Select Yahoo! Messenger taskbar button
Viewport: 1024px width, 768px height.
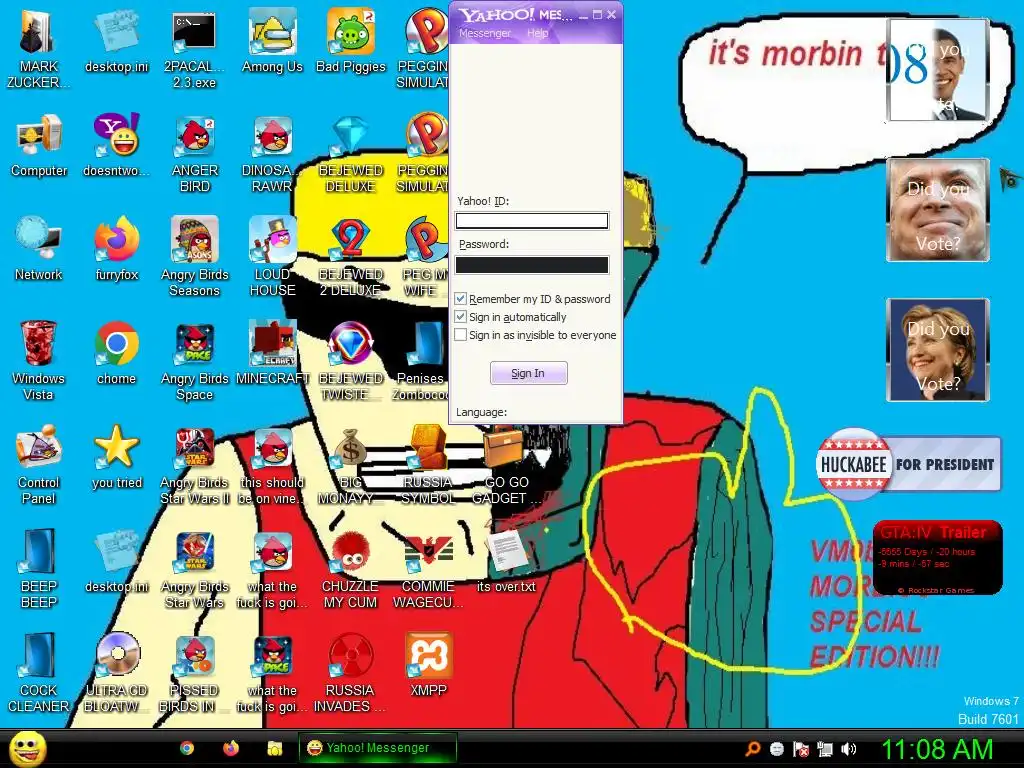coord(377,748)
